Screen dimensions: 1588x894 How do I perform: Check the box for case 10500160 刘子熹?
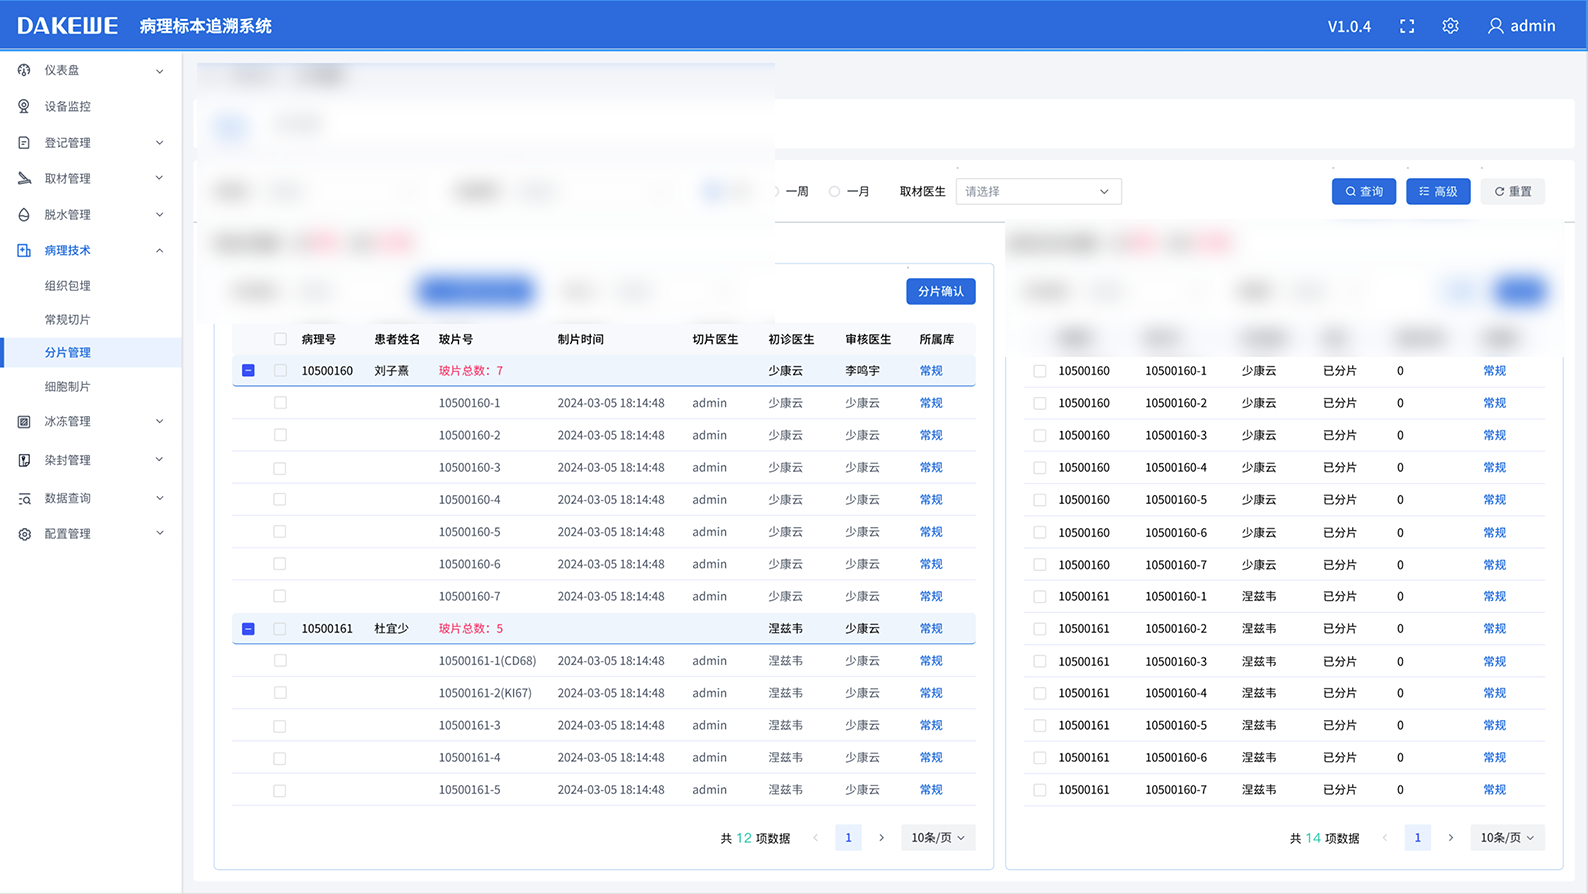(280, 370)
